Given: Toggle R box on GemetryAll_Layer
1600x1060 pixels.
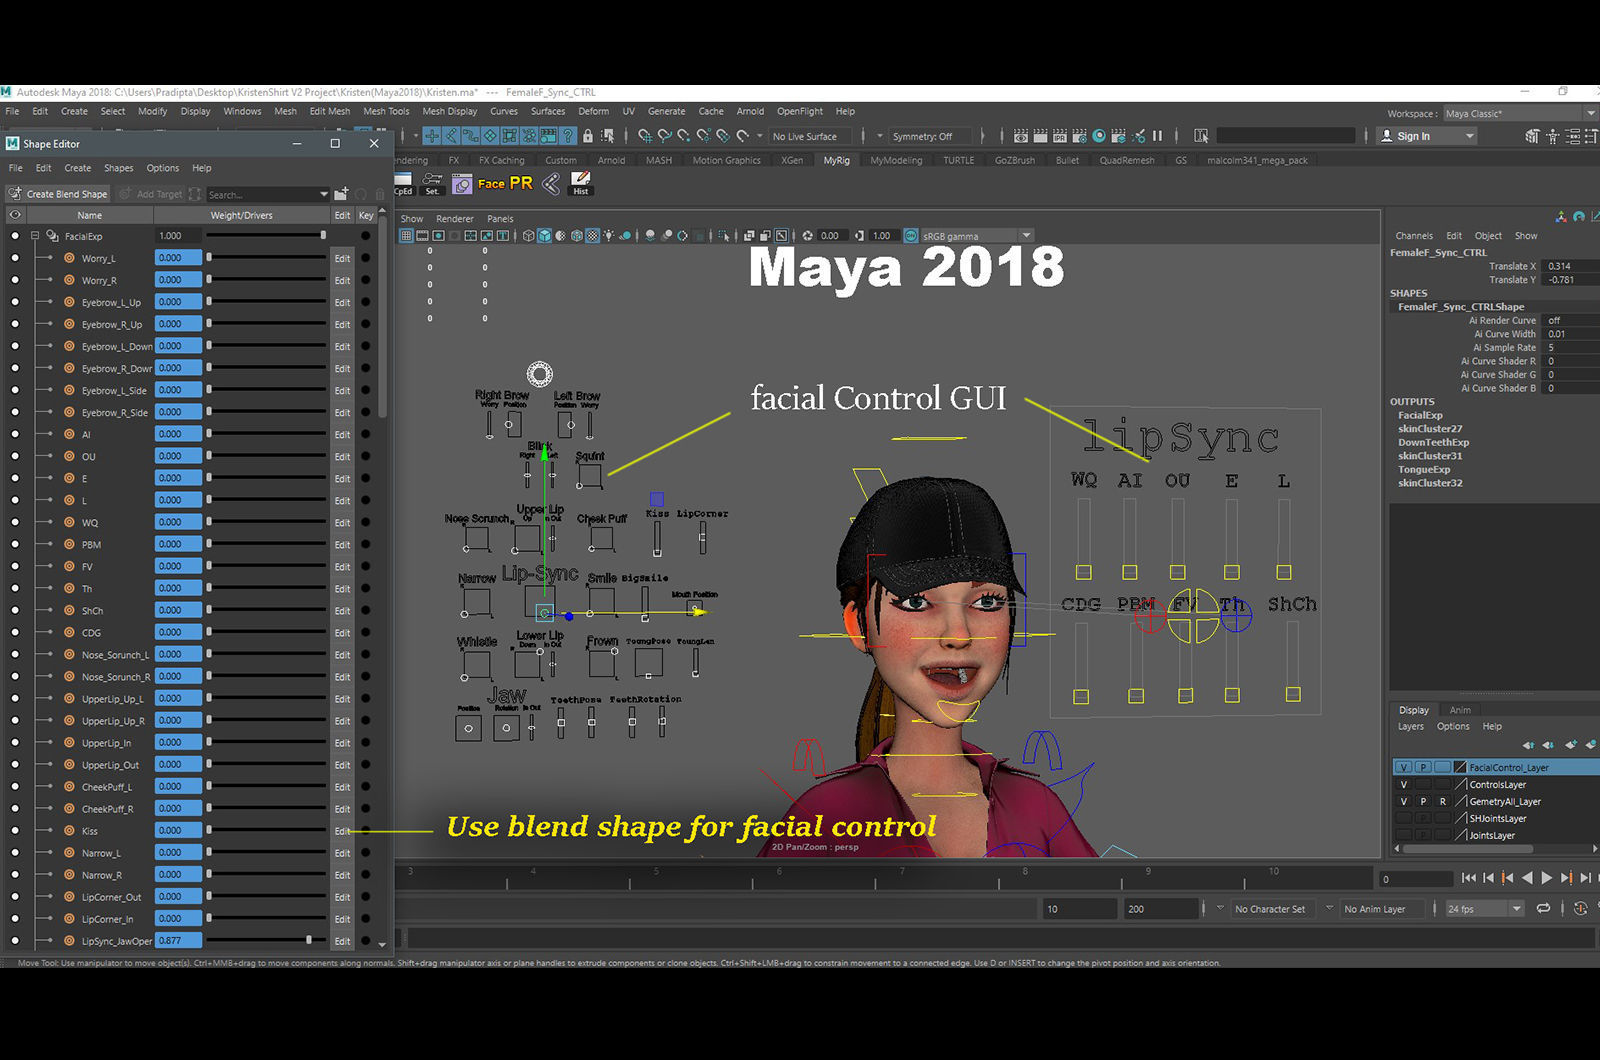Looking at the screenshot, I should pyautogui.click(x=1442, y=801).
